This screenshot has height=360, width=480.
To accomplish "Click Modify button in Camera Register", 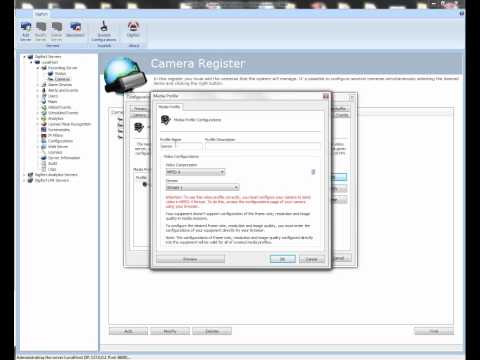I will (x=170, y=331).
